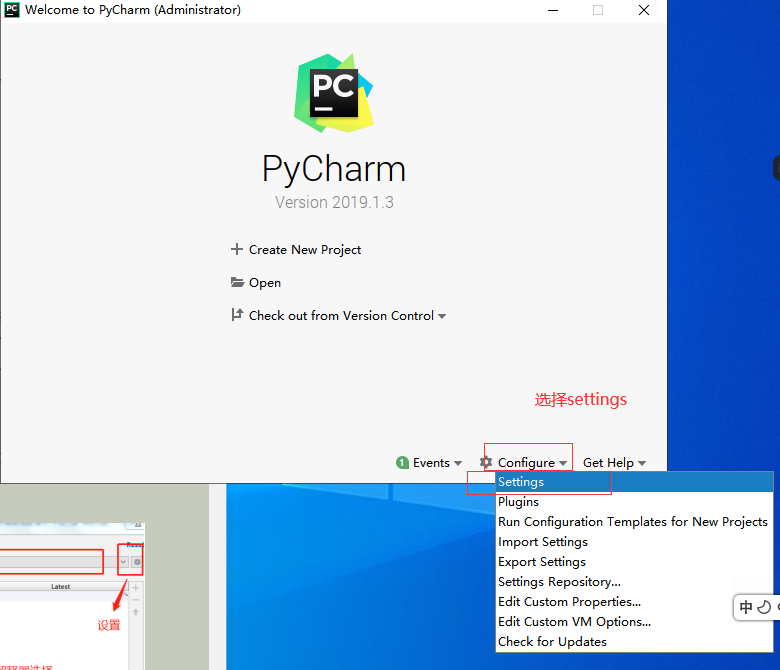Open the Events notifications link
Screen dimensions: 780x670
431,463
